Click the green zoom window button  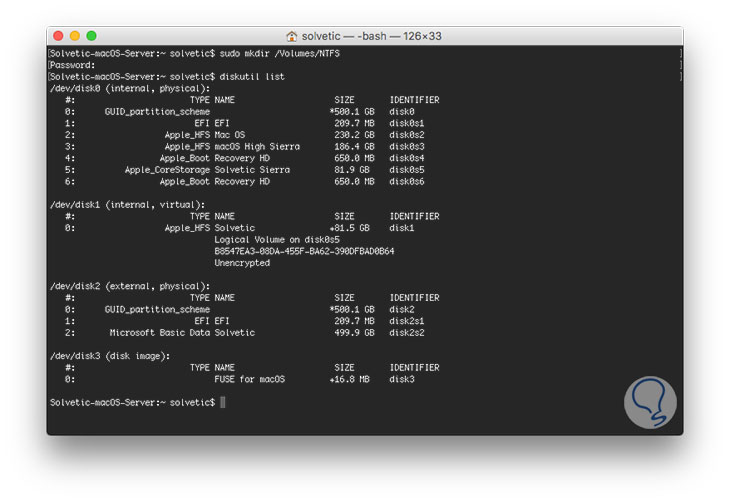[x=92, y=36]
